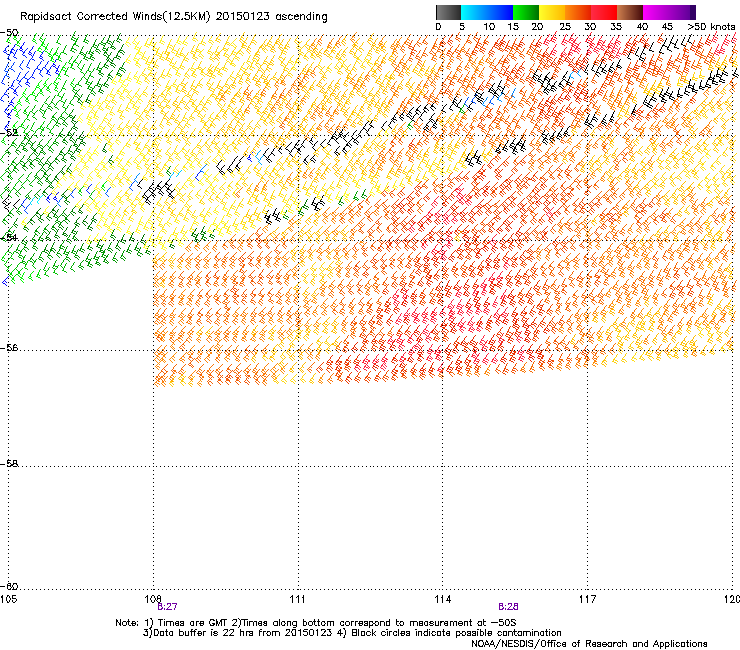
Task: Click the purple 8:27 timestamp label
Action: click(168, 607)
